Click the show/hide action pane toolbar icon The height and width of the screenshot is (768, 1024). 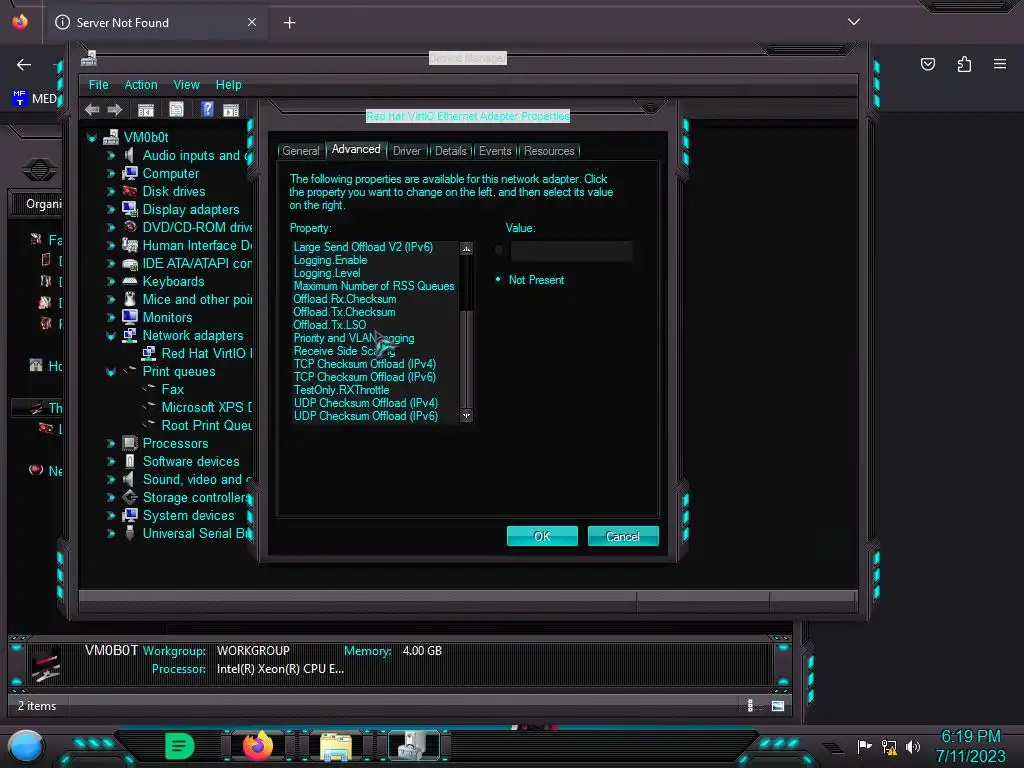coord(231,110)
